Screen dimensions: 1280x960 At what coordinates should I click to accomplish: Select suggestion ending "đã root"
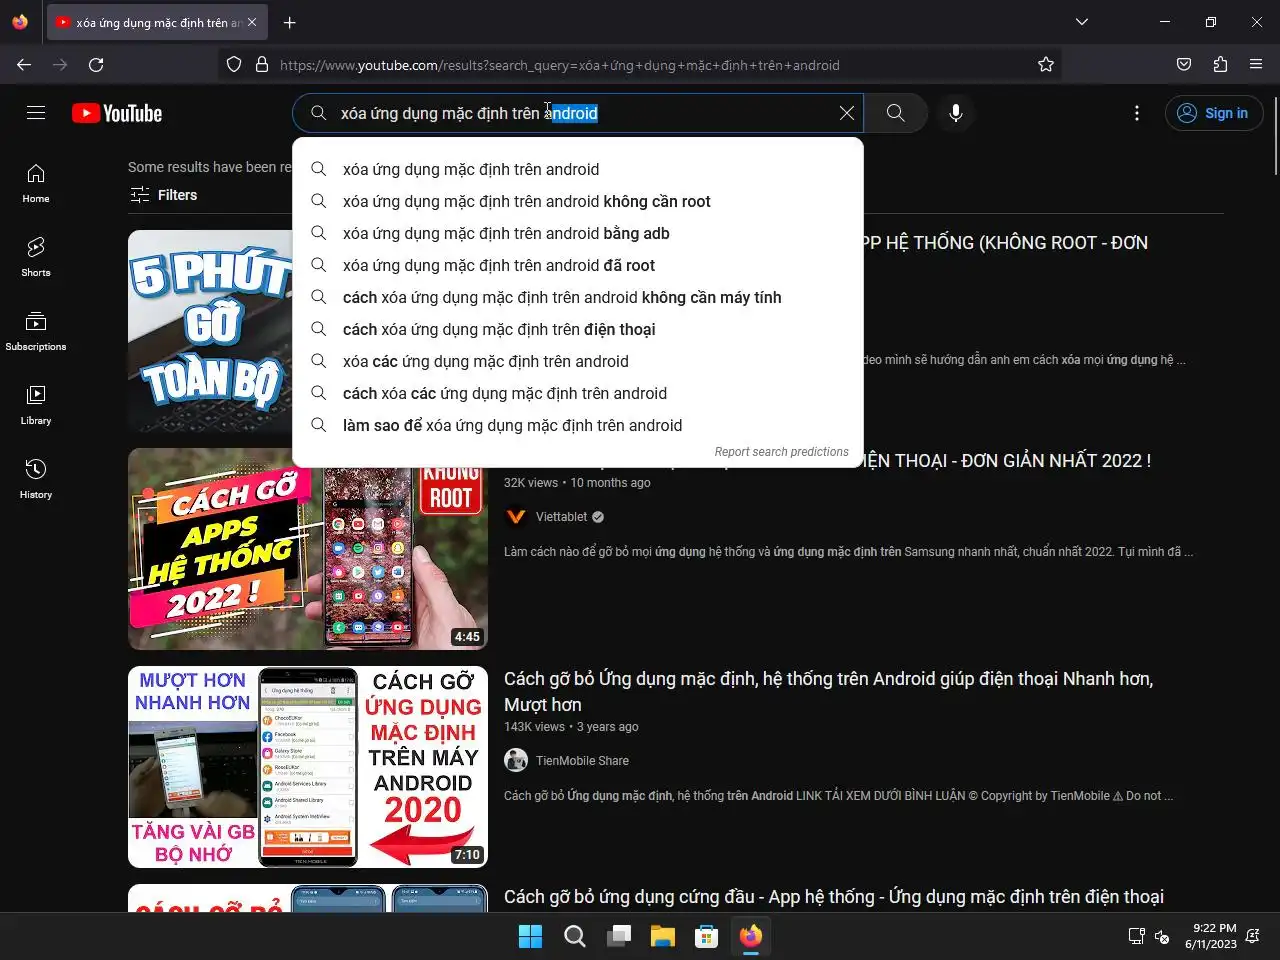pyautogui.click(x=578, y=265)
